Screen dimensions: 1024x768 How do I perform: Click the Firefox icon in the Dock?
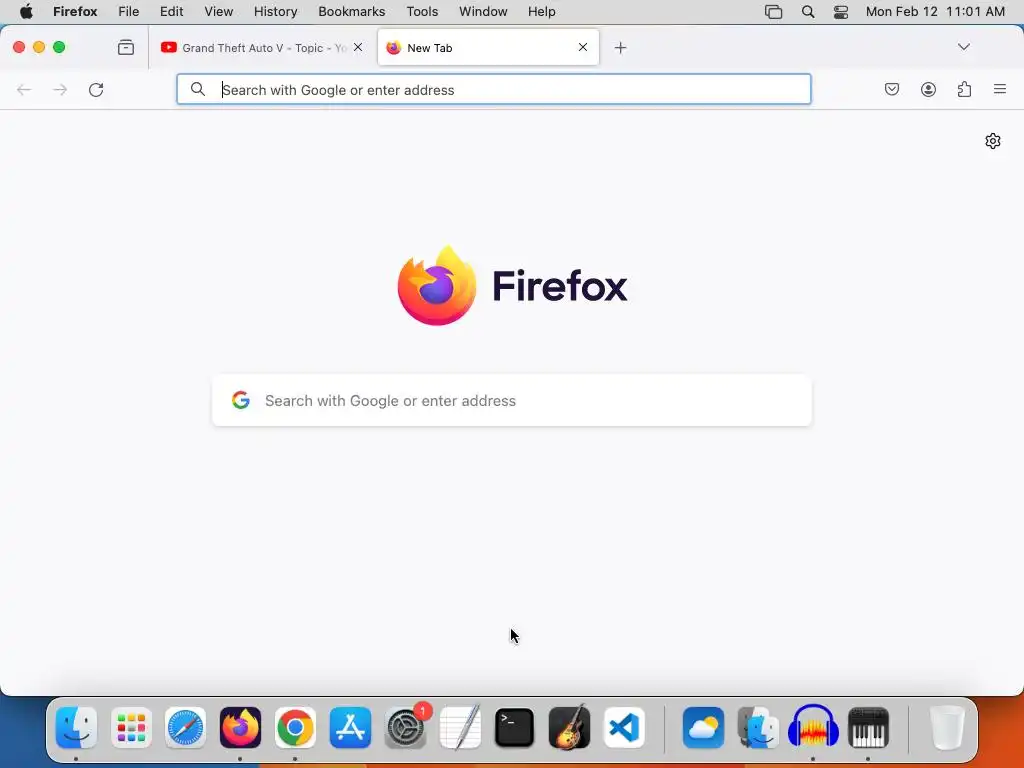[x=240, y=728]
